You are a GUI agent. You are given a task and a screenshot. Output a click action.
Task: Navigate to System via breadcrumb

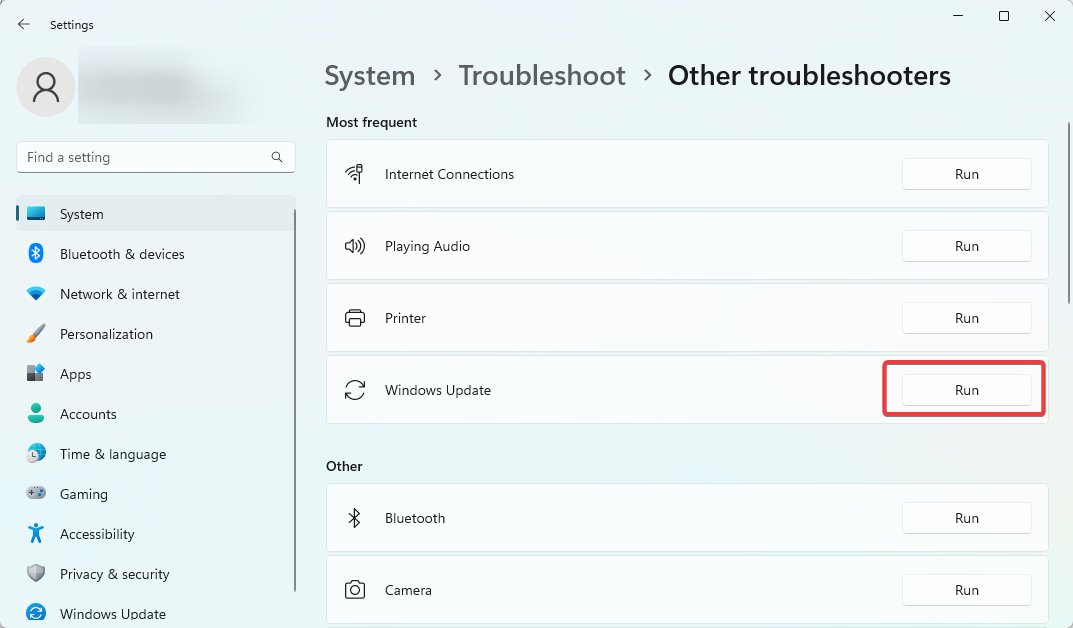coord(370,76)
